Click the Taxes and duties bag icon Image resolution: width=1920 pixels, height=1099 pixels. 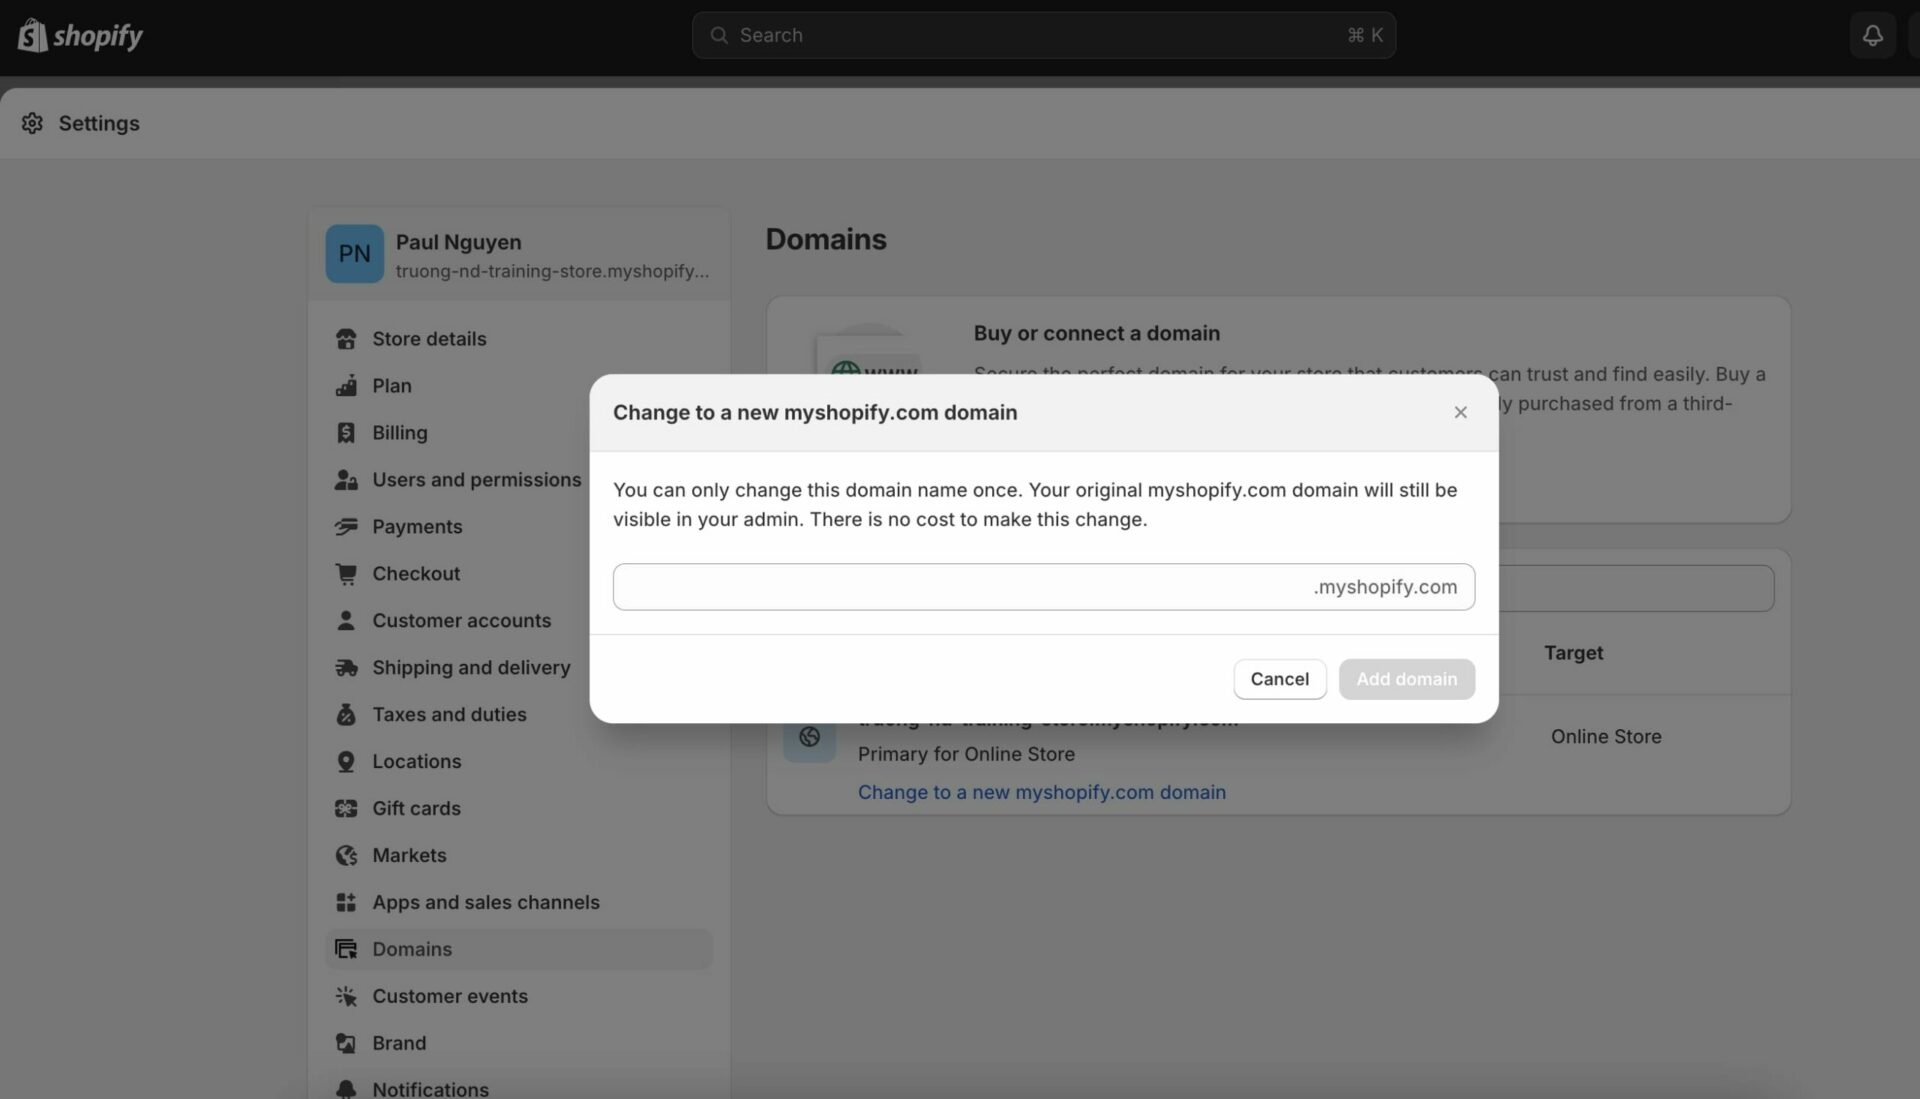pyautogui.click(x=346, y=715)
